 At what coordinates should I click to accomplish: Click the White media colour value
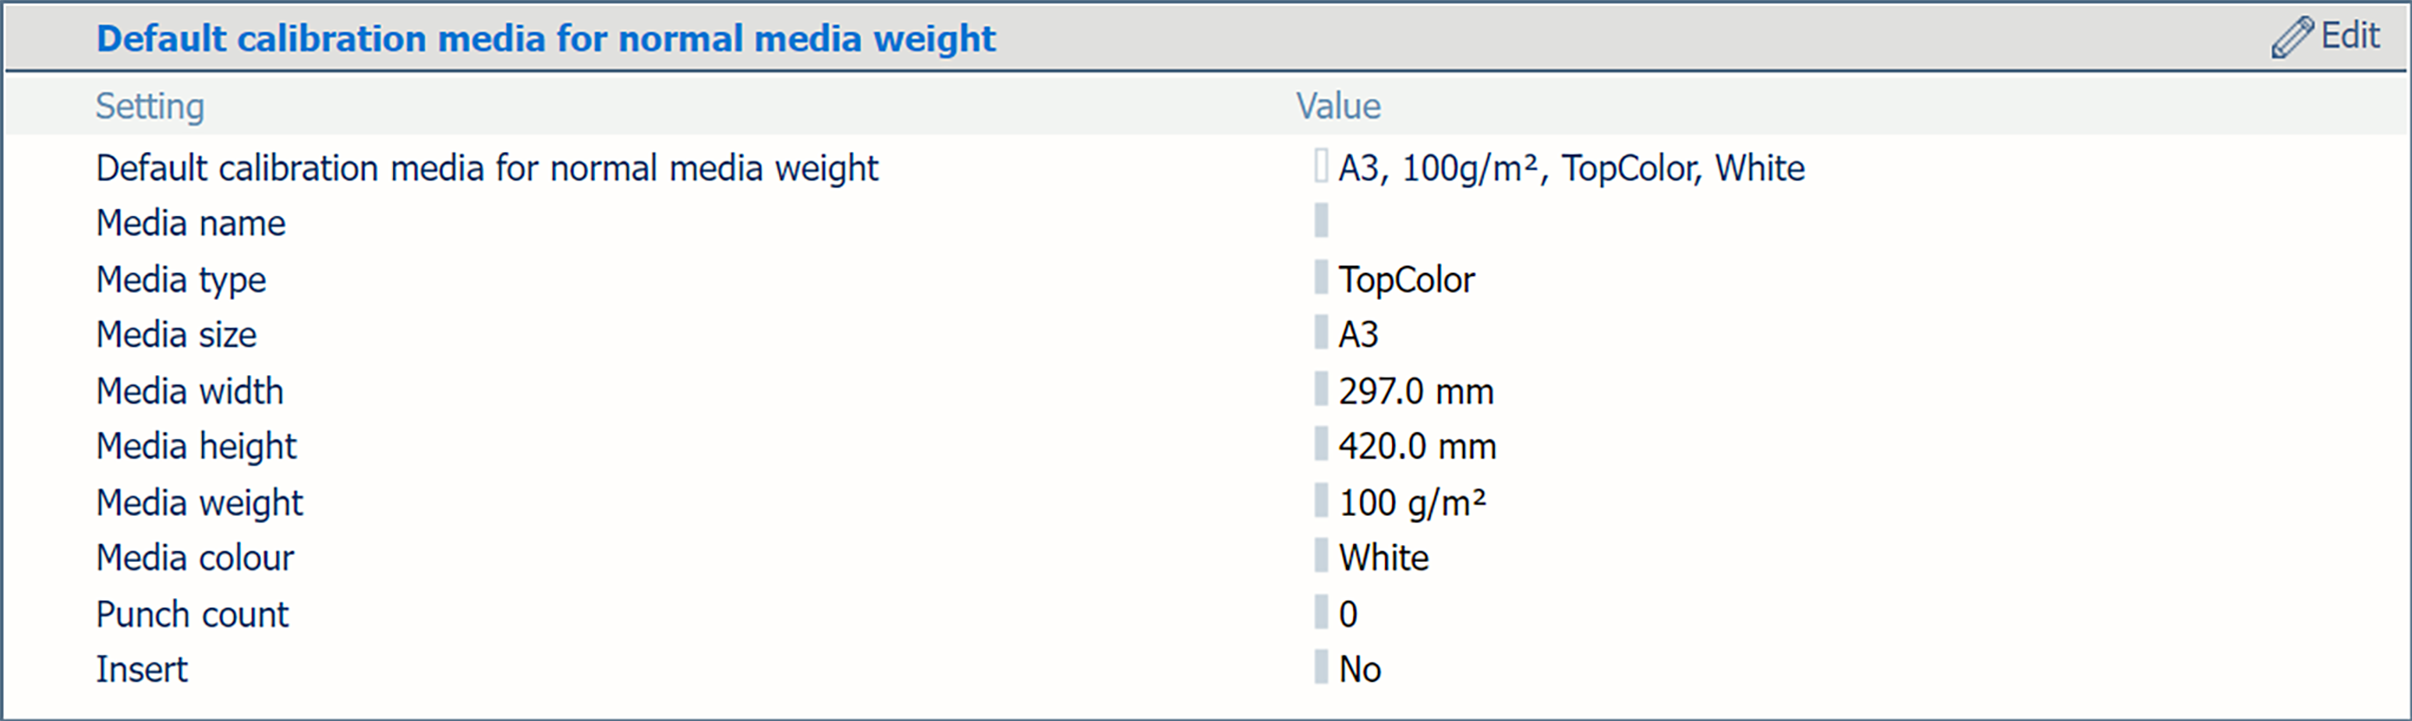[1383, 558]
